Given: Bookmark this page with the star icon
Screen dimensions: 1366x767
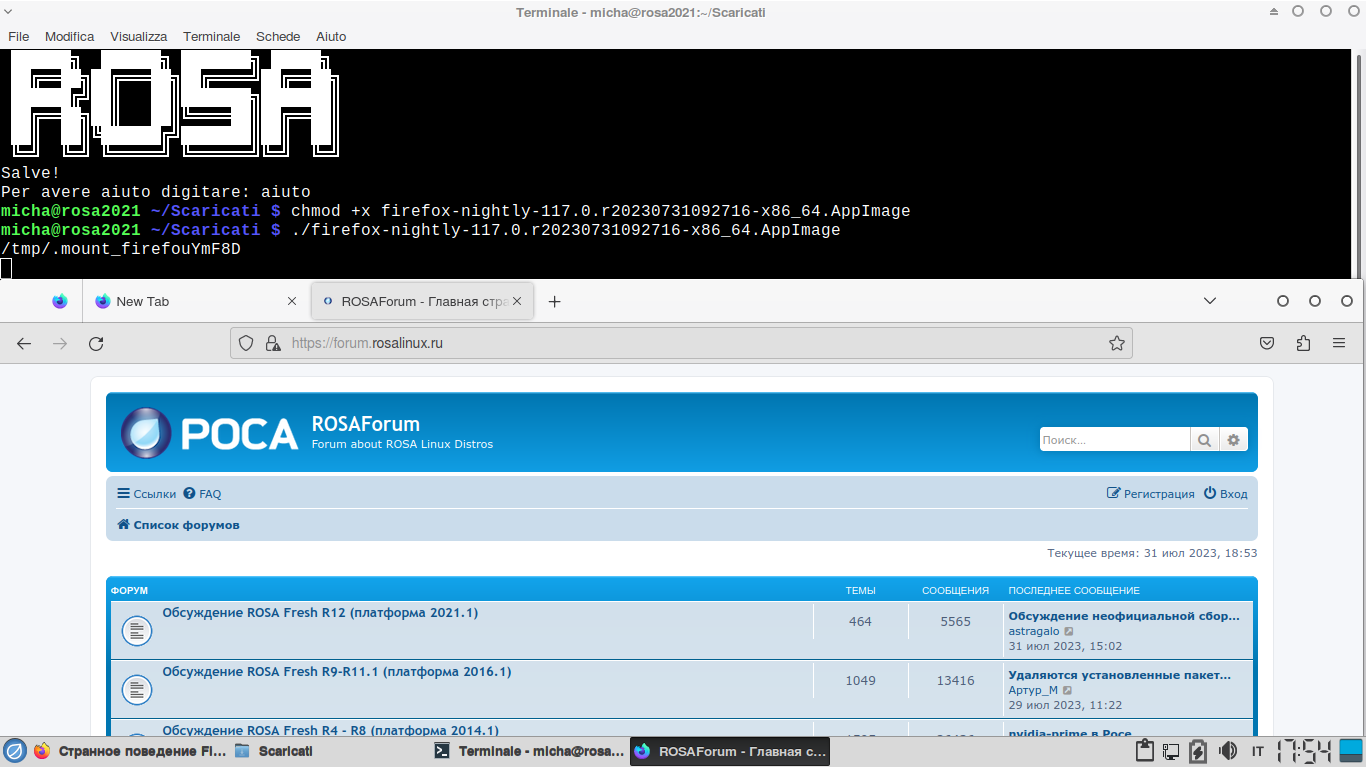Looking at the screenshot, I should point(1117,343).
